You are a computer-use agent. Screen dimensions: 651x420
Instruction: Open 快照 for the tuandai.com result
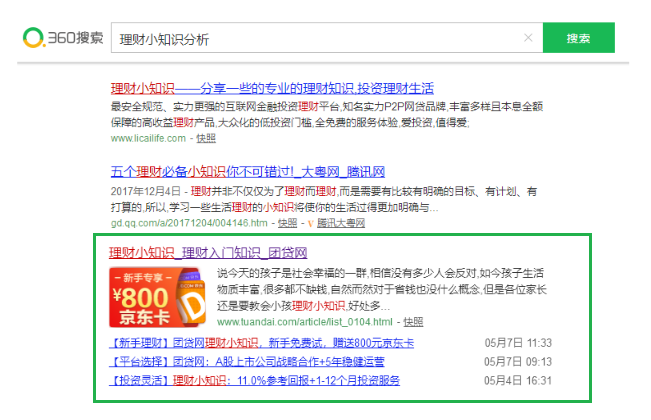(x=413, y=322)
